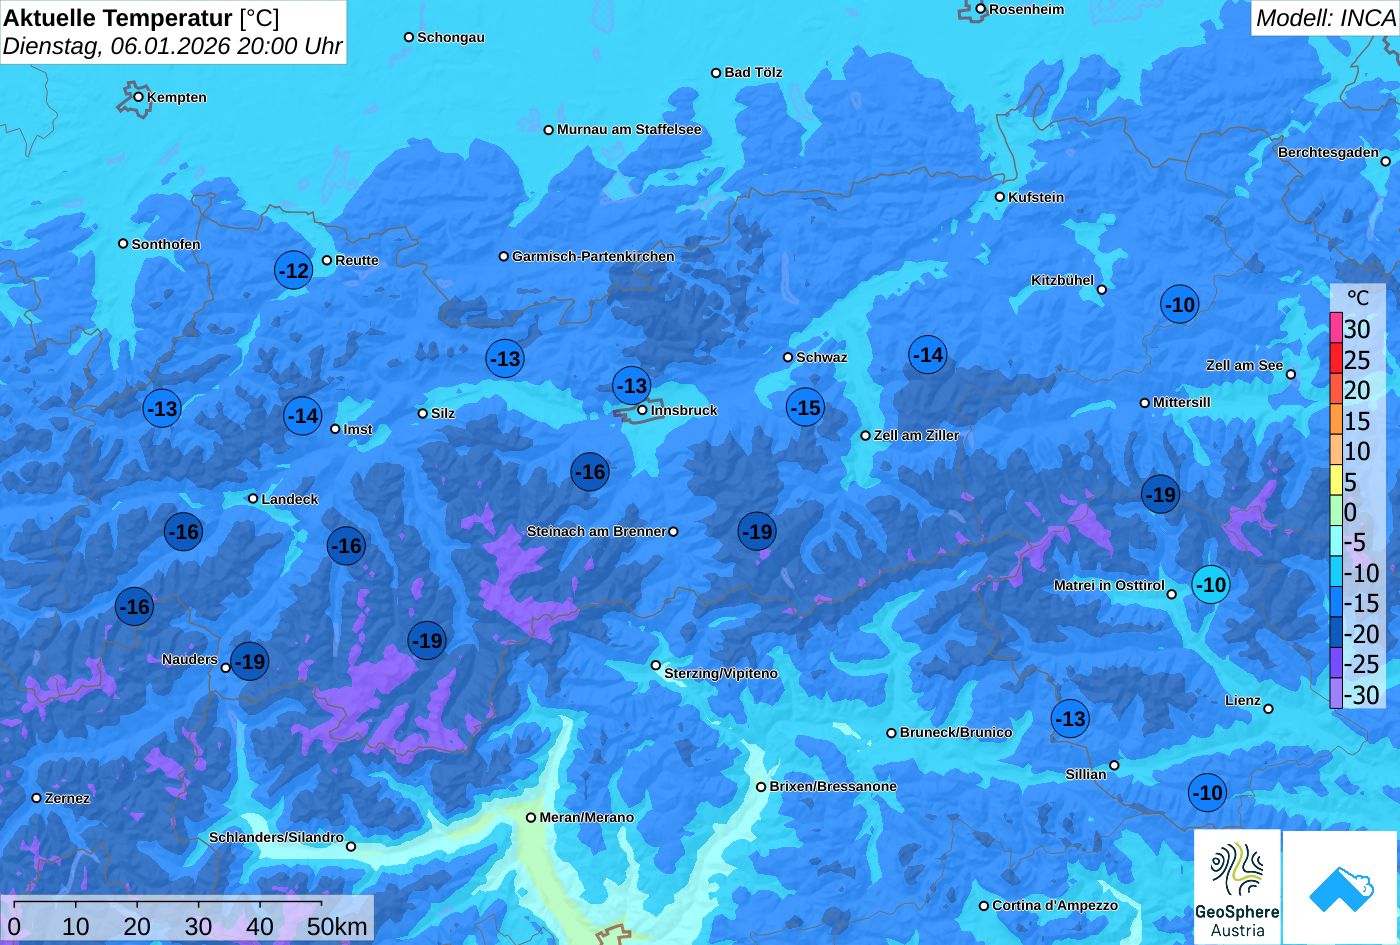
Task: Select the -14 circle beside Imst
Action: [x=303, y=416]
